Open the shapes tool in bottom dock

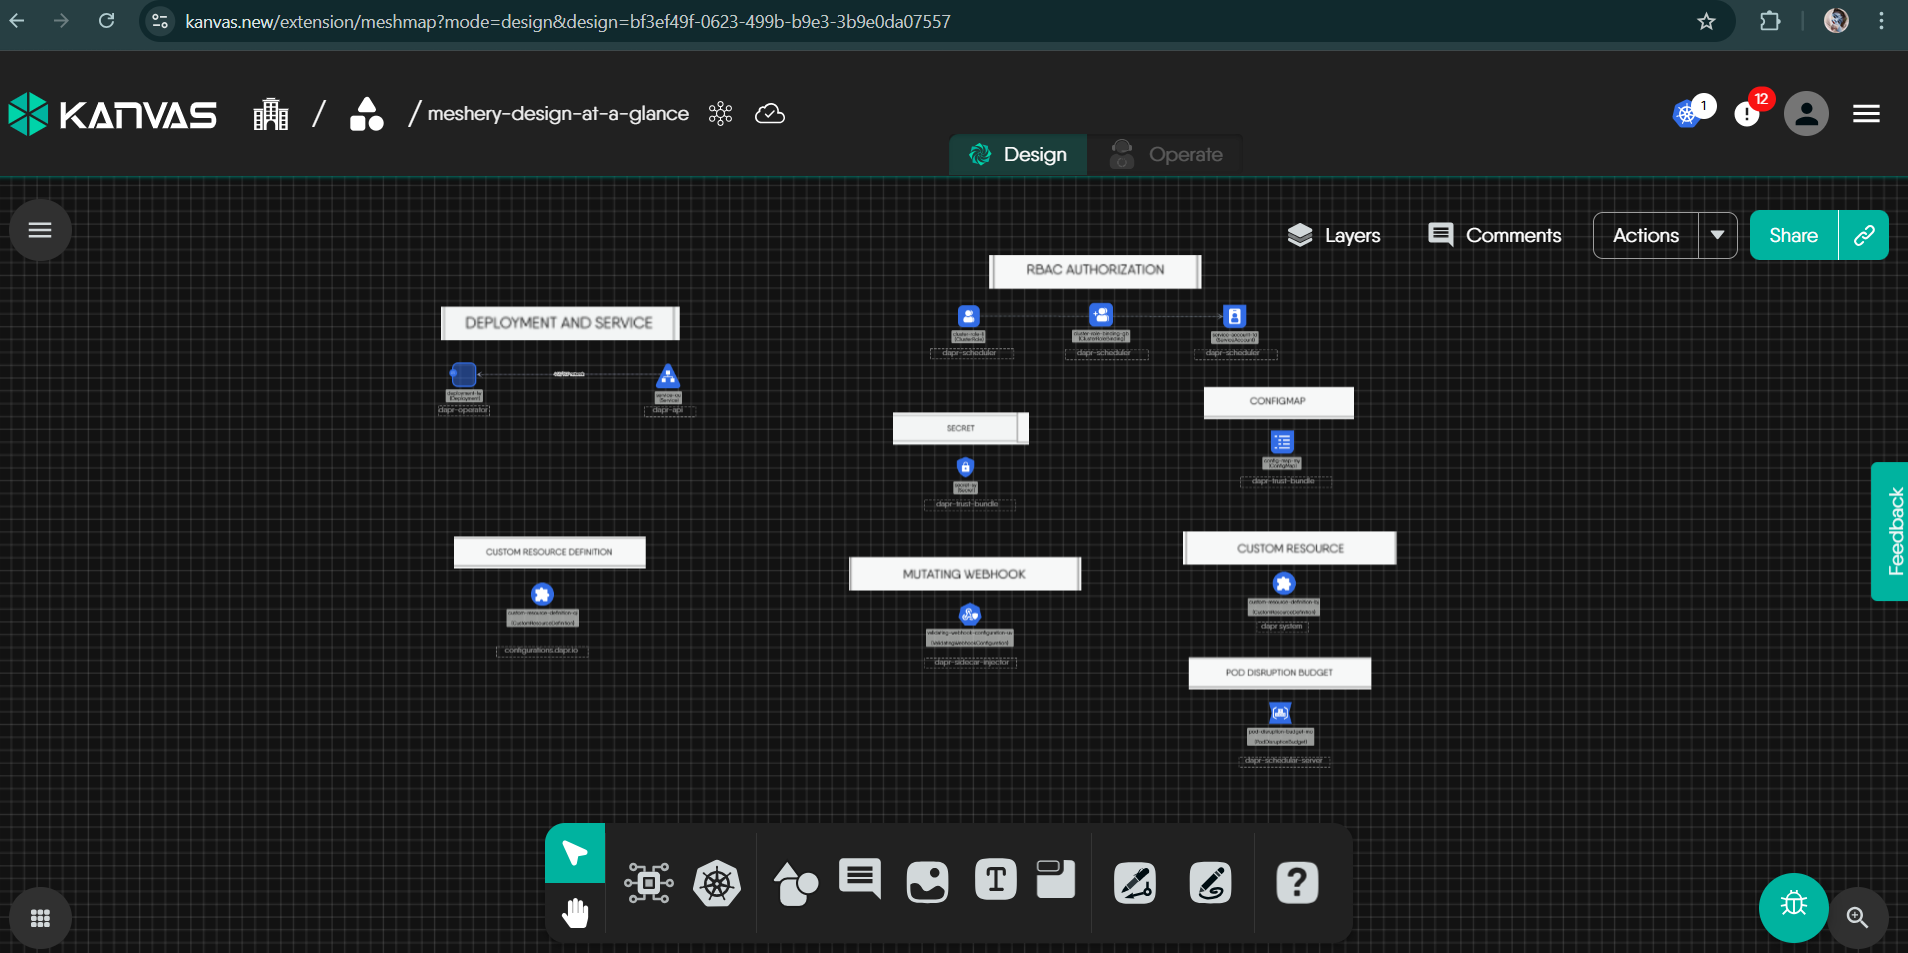(x=796, y=883)
